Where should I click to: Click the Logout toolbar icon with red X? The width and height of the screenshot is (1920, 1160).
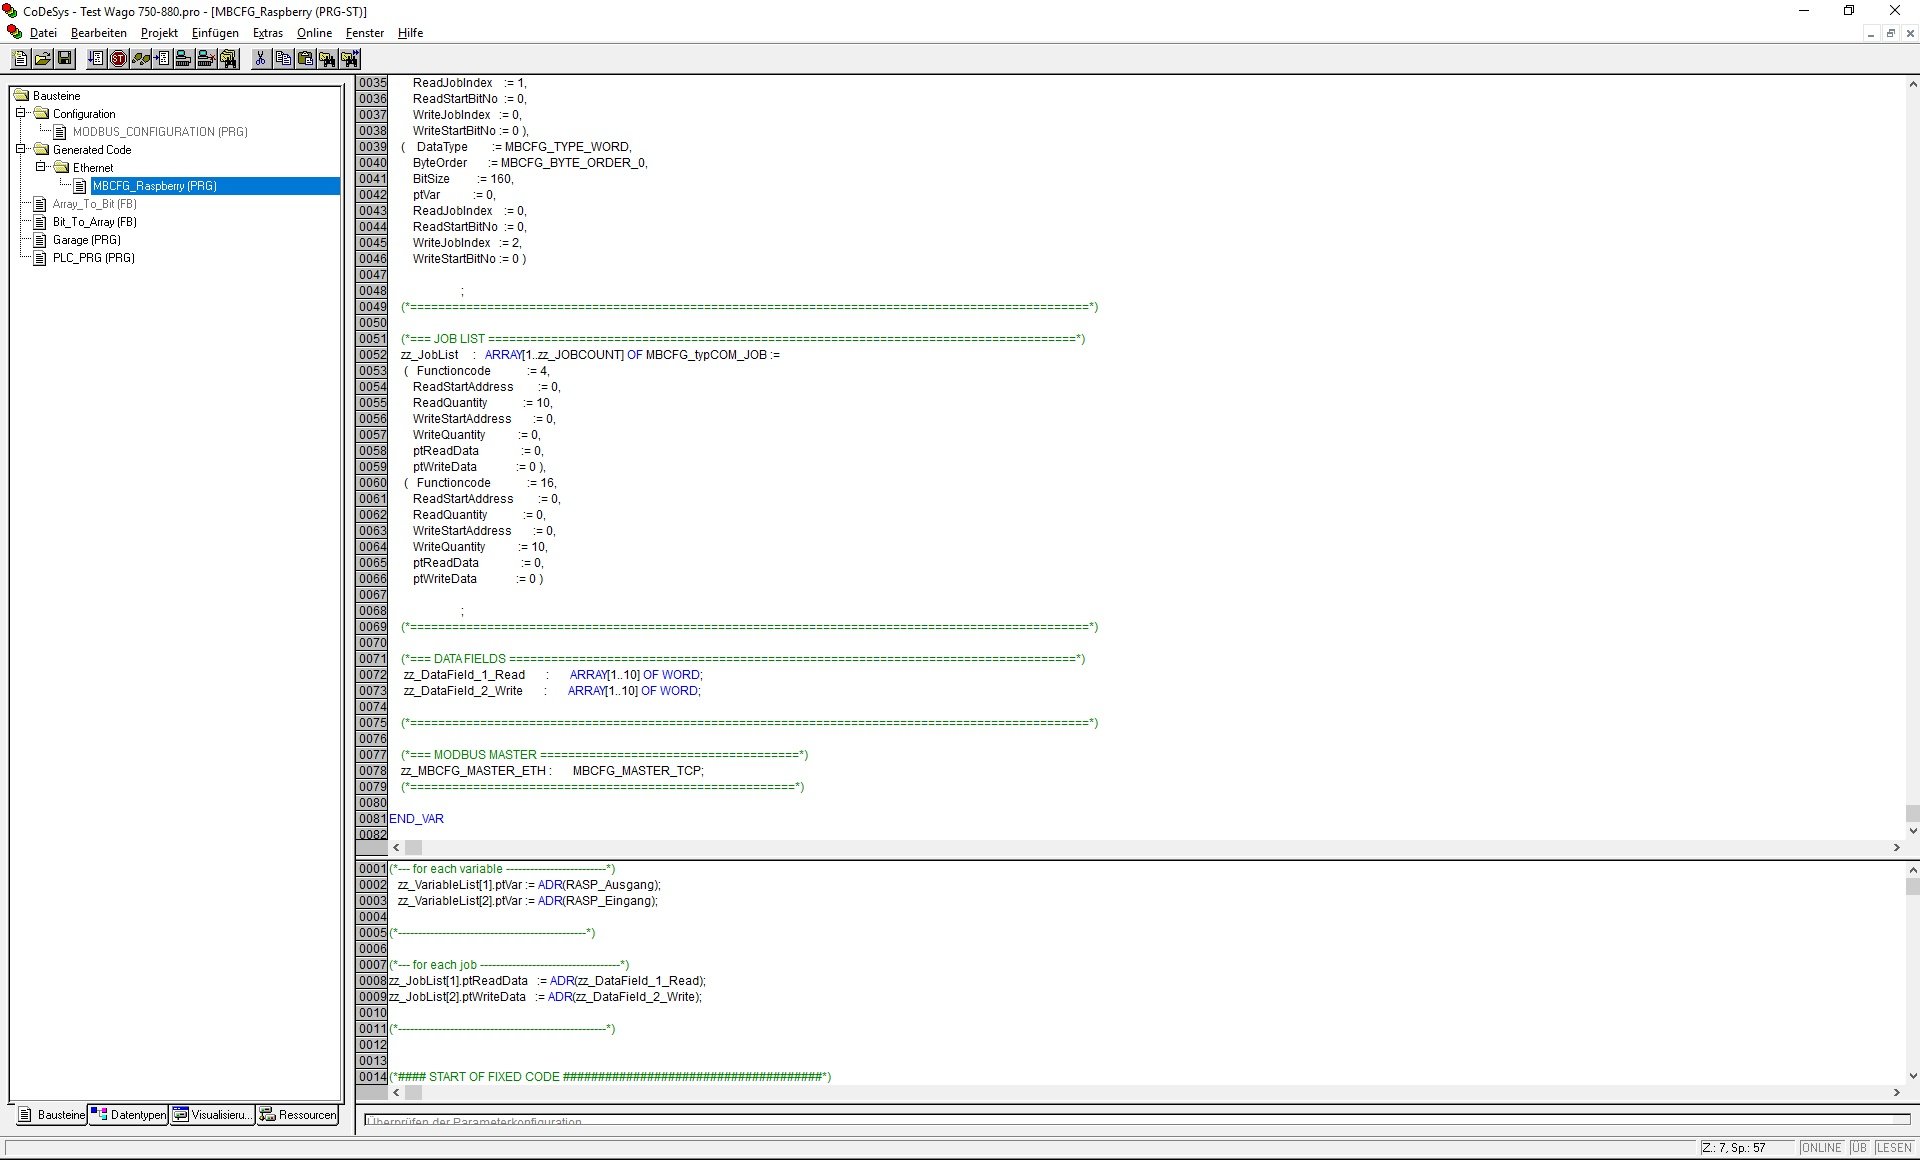[x=206, y=59]
